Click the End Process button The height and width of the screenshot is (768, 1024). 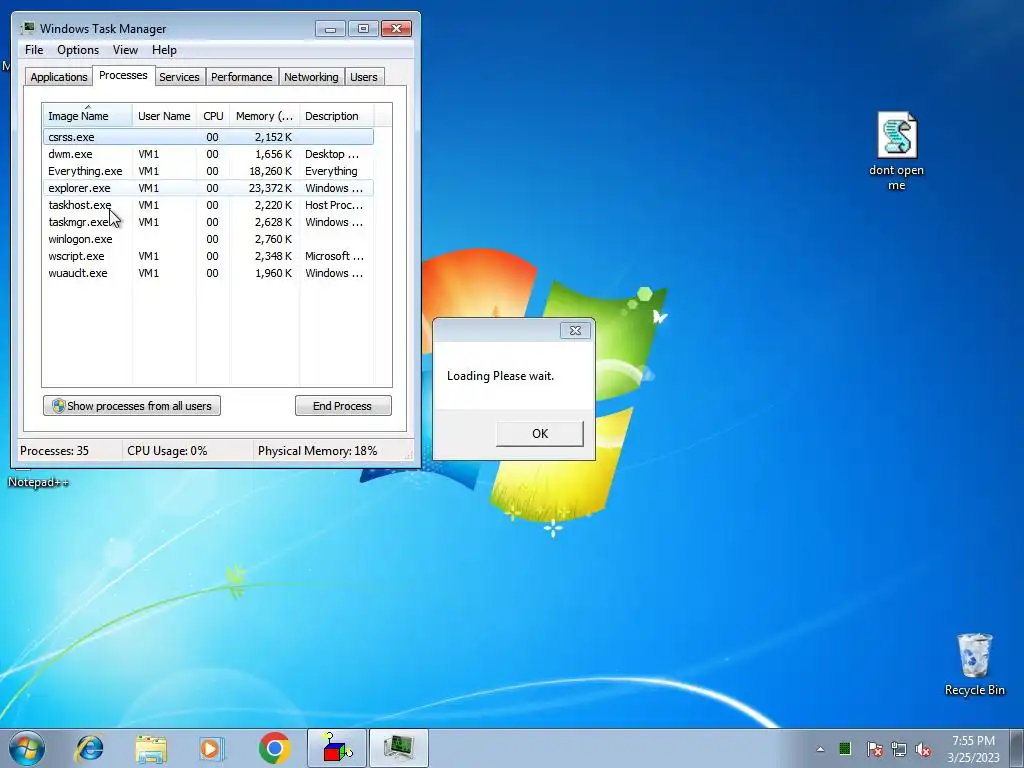[x=343, y=406]
